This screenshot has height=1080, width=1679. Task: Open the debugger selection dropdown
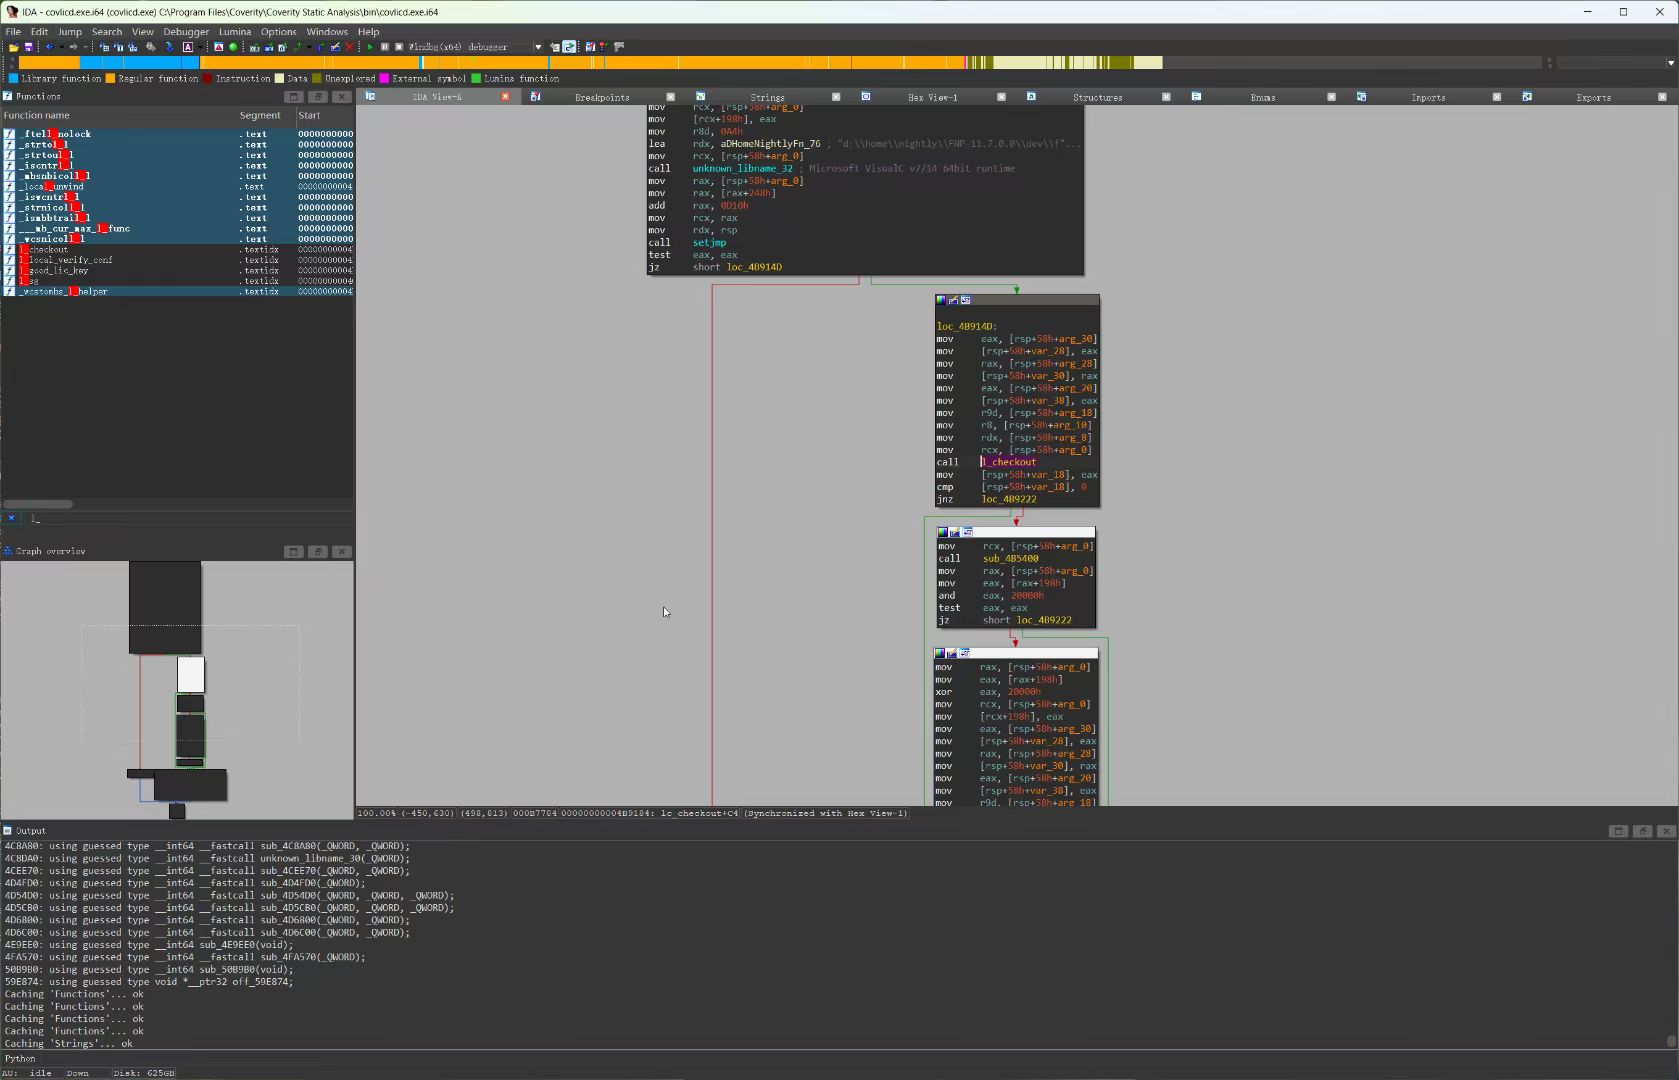pyautogui.click(x=538, y=47)
